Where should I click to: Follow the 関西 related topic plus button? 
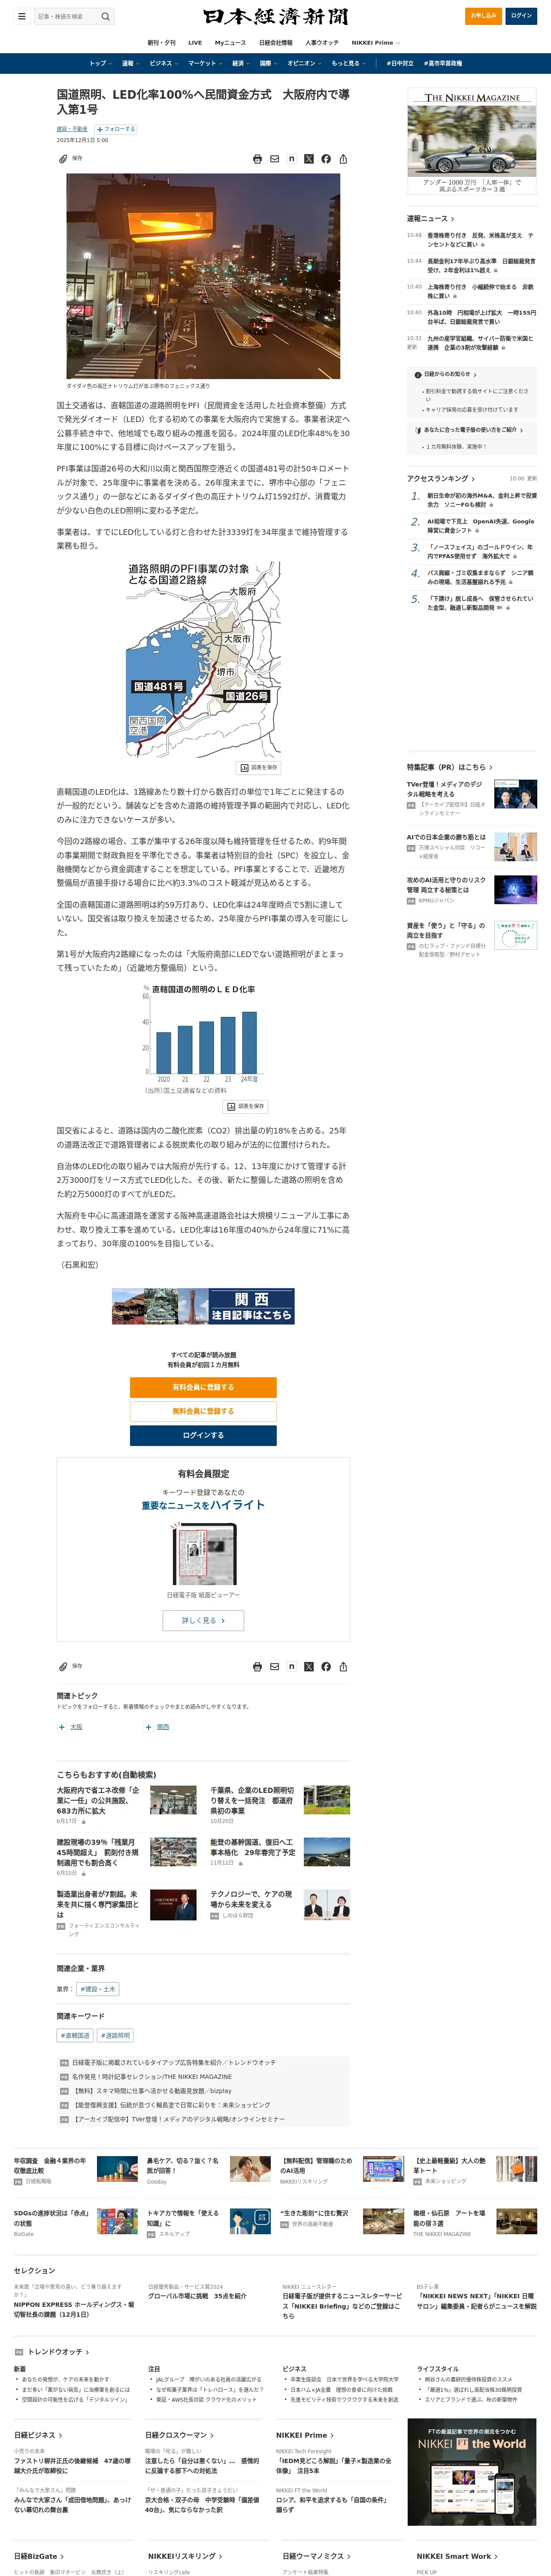pyautogui.click(x=149, y=1727)
